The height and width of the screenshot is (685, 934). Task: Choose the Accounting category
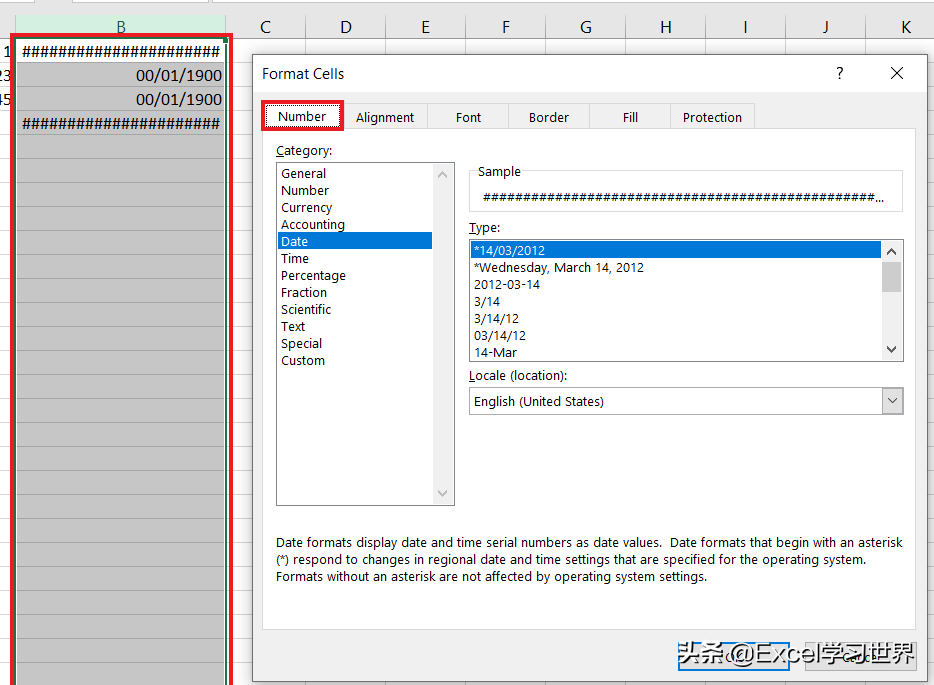(355, 225)
